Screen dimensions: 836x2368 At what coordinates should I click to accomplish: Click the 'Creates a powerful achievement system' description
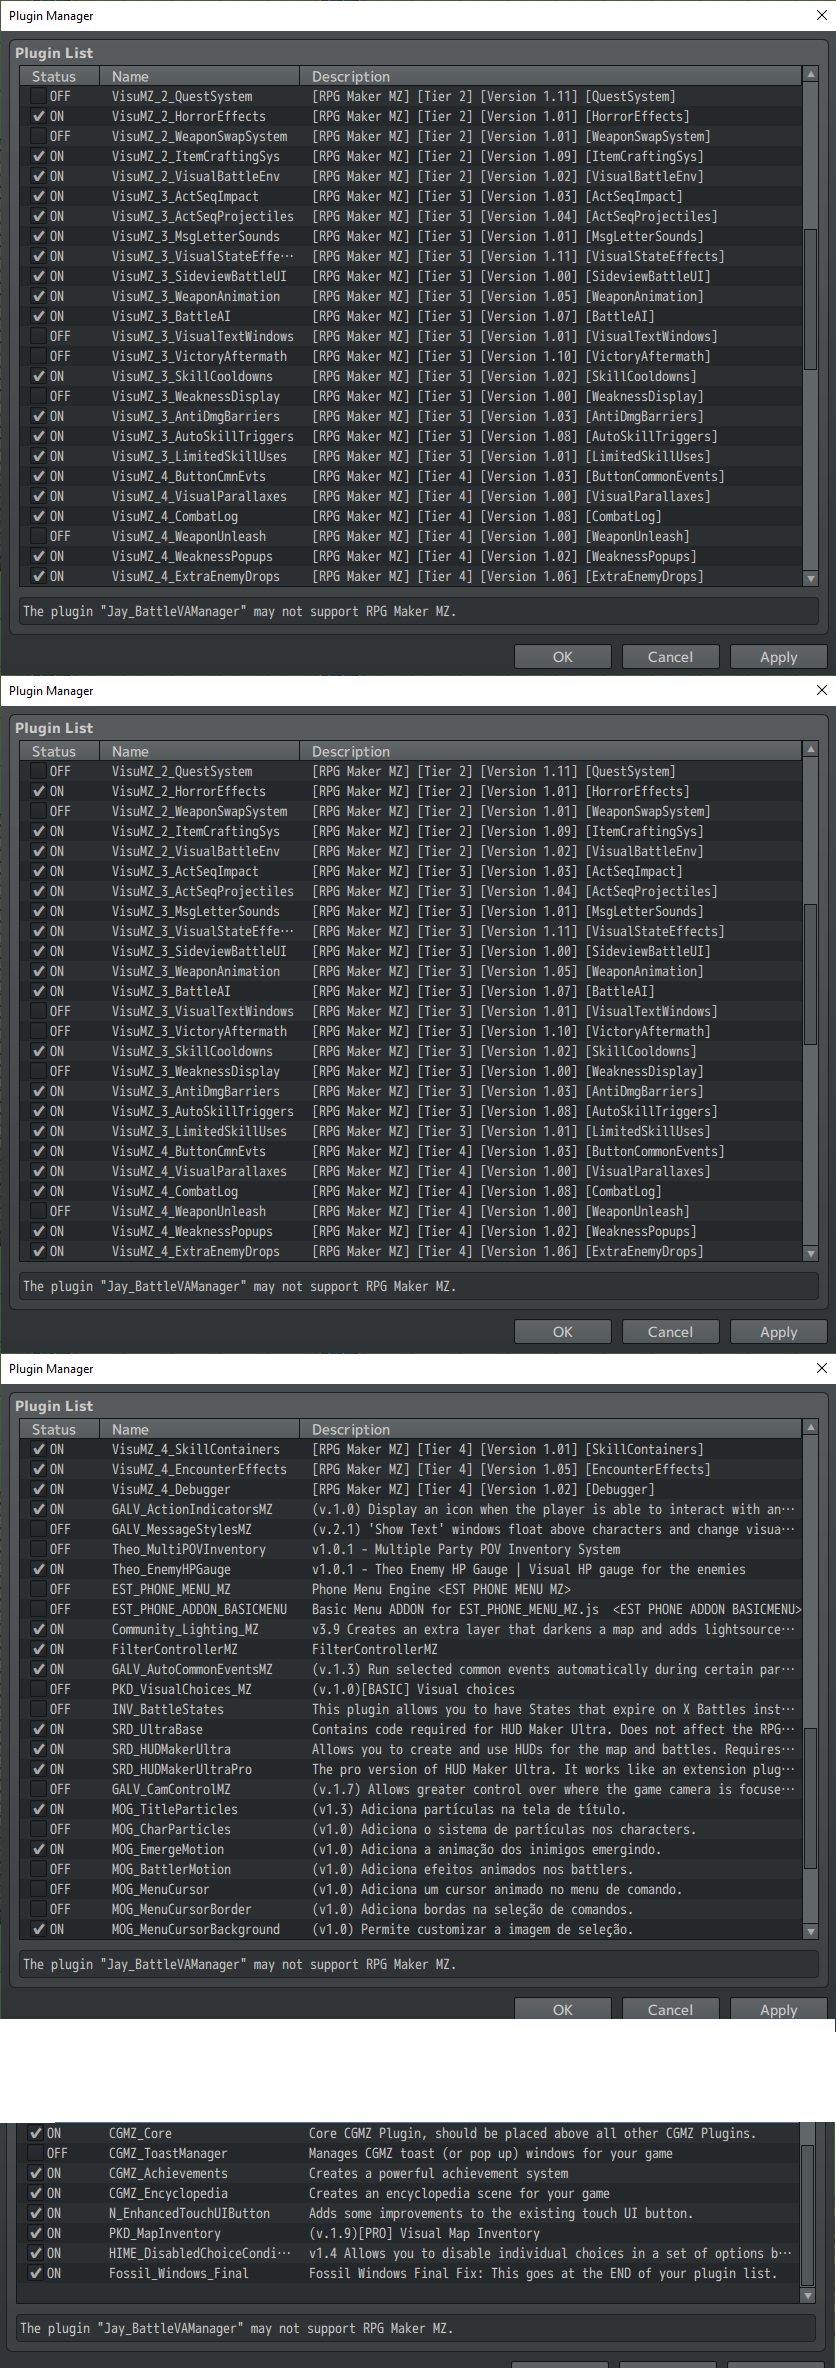point(438,2173)
